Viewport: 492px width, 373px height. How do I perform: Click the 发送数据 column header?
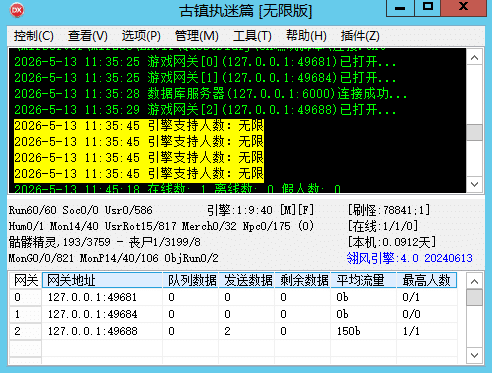(x=247, y=280)
